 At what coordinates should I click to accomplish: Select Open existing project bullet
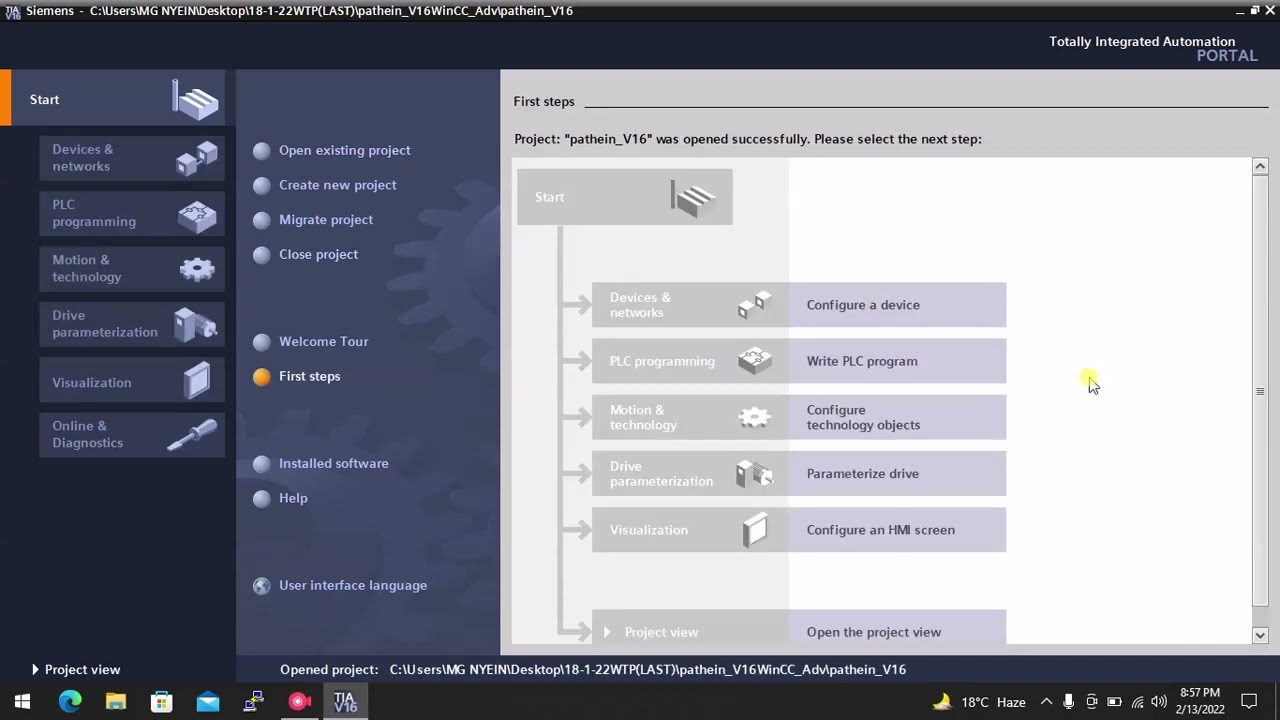(x=262, y=151)
